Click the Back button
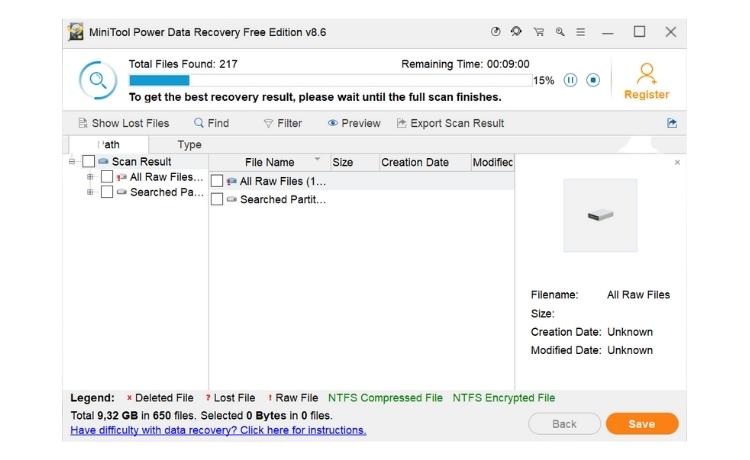 point(564,424)
